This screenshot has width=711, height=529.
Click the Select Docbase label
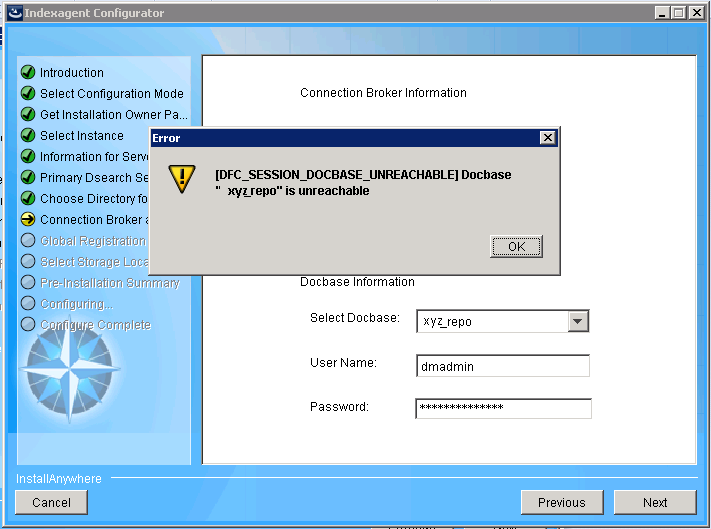pyautogui.click(x=355, y=318)
